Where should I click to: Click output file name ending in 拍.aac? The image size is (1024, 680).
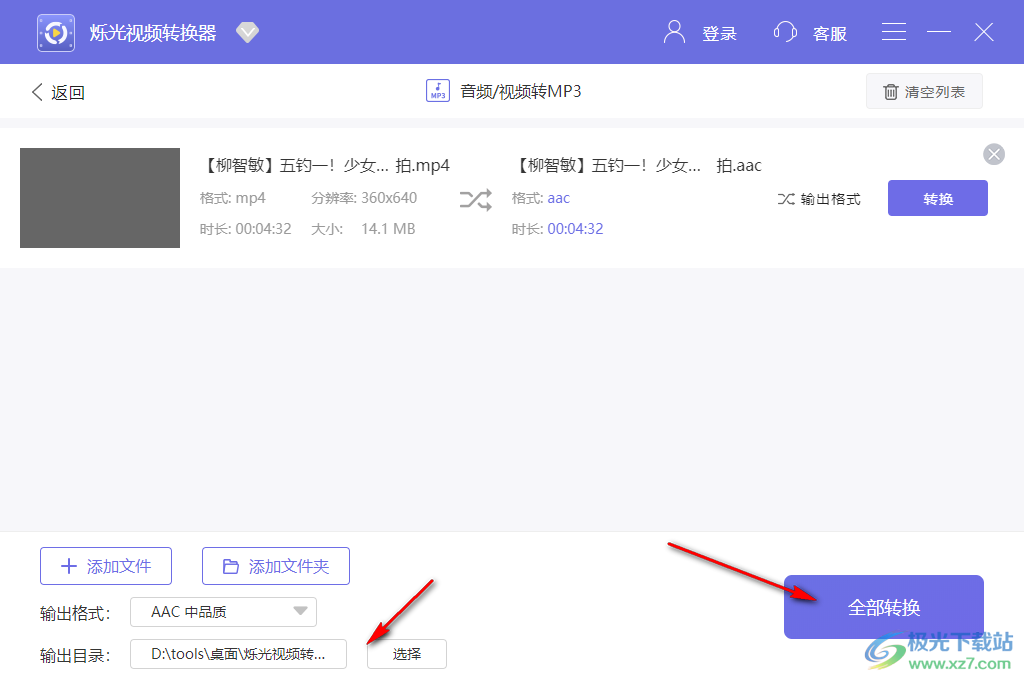click(x=637, y=165)
